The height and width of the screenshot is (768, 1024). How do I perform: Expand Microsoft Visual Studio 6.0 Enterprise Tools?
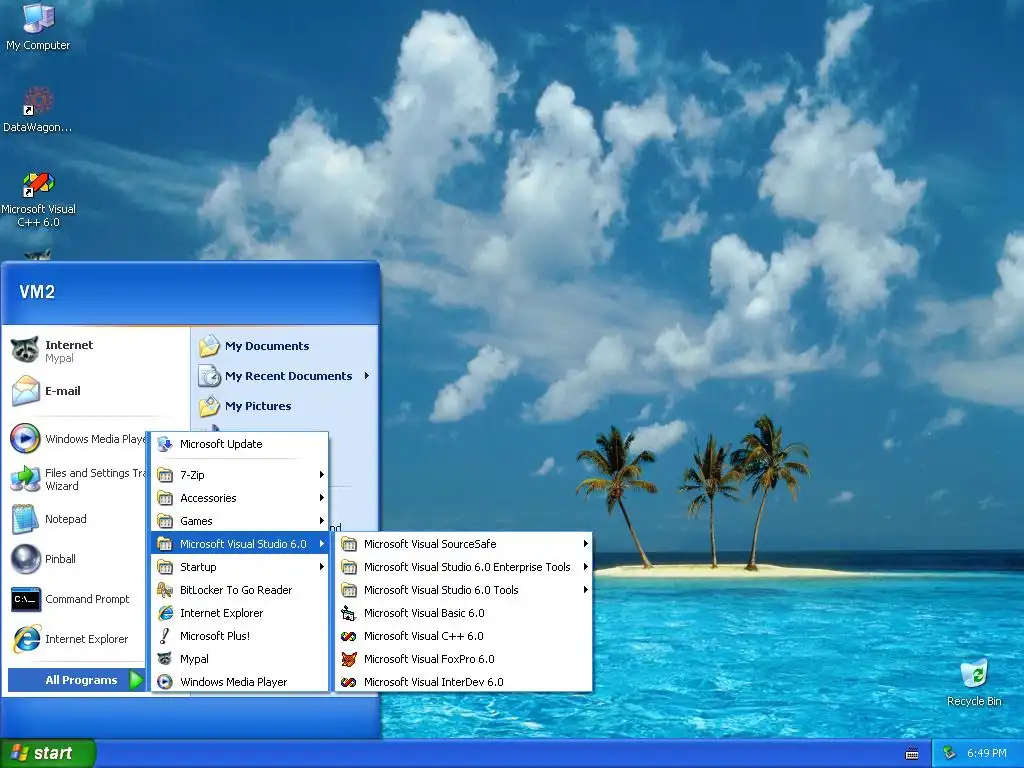[x=463, y=567]
